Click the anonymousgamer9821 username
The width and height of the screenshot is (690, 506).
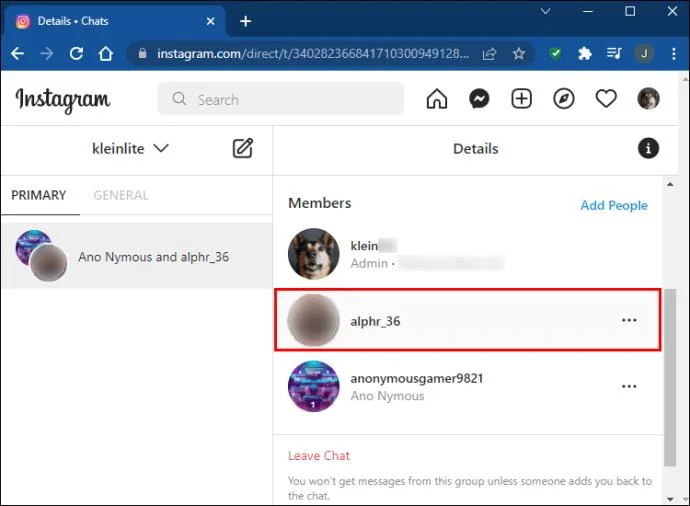(x=417, y=378)
